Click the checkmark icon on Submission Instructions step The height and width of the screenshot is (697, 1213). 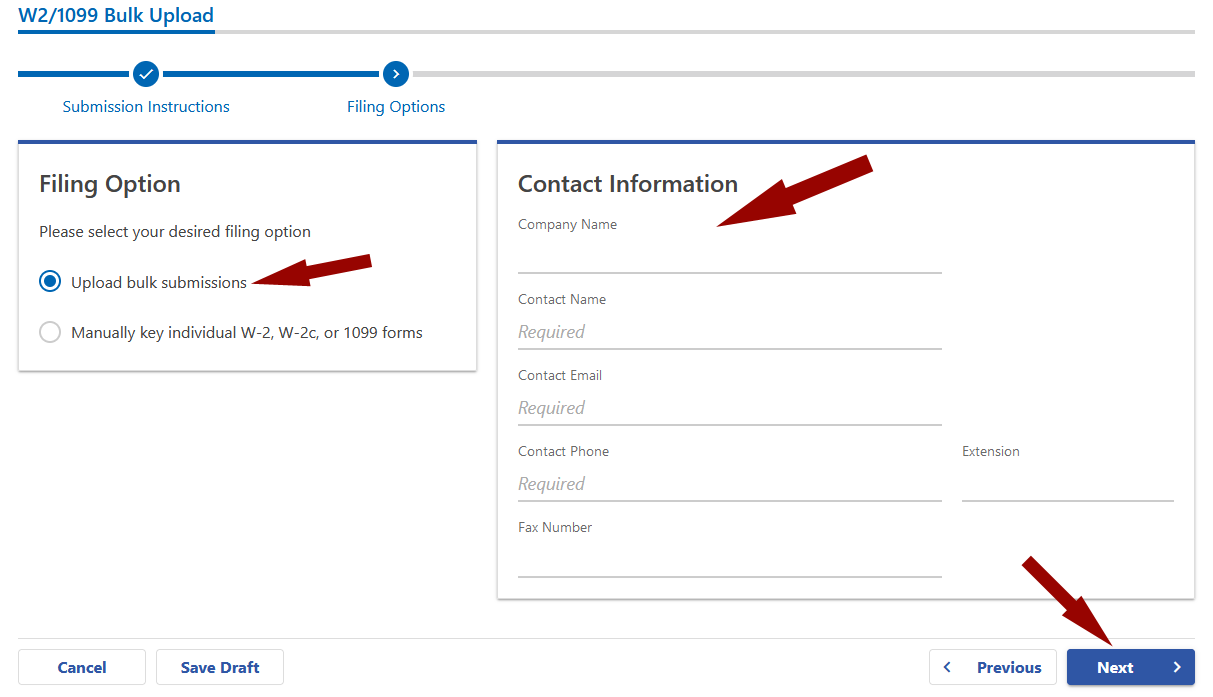point(146,74)
